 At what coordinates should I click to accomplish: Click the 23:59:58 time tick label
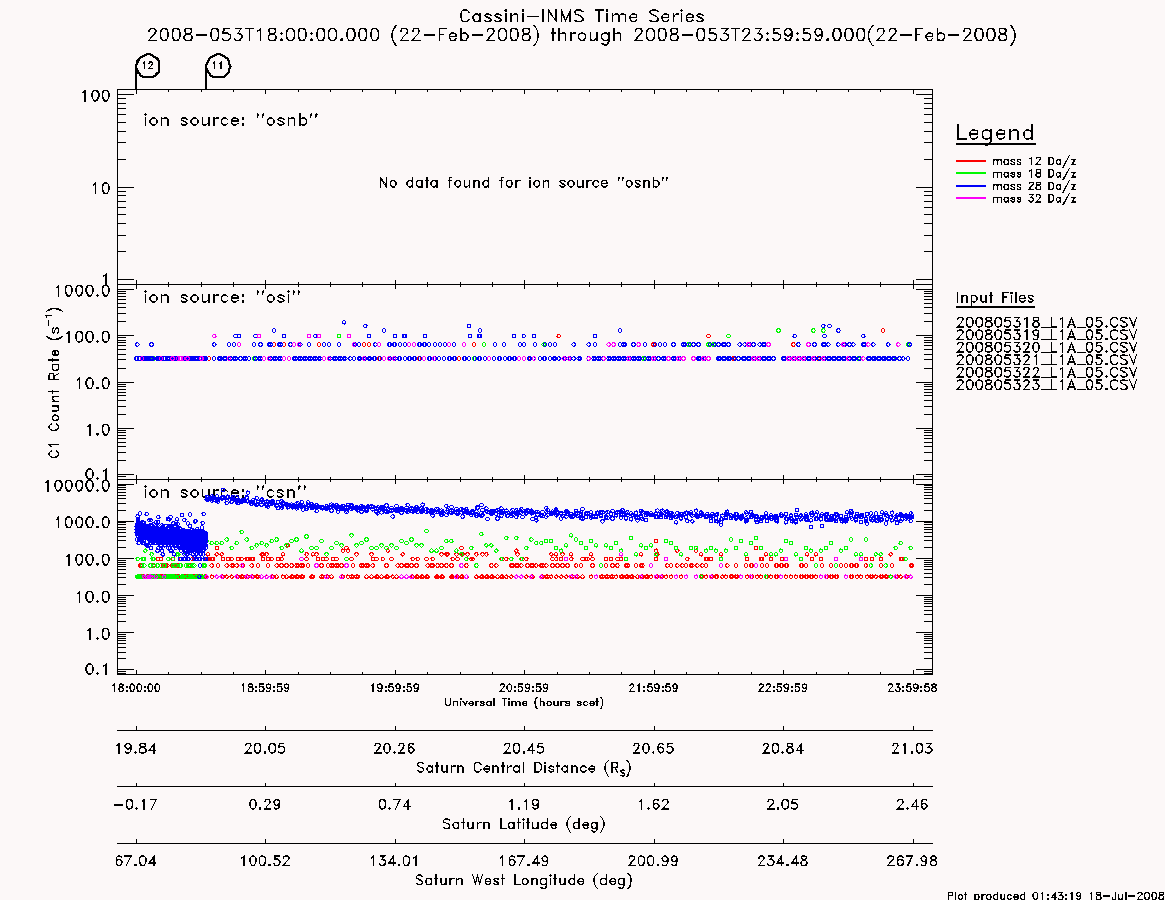coord(912,688)
